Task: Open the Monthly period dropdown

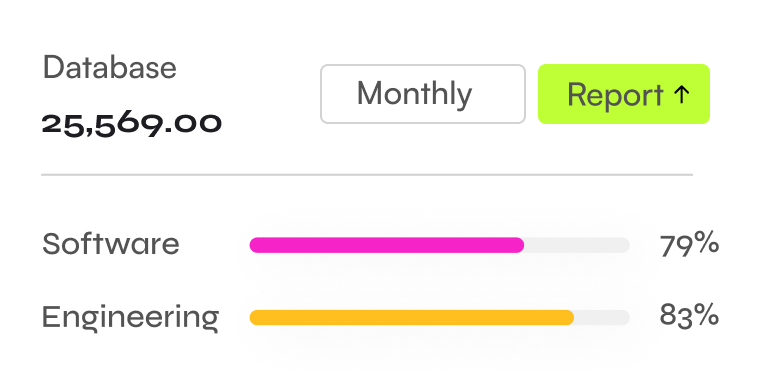Action: pyautogui.click(x=423, y=94)
